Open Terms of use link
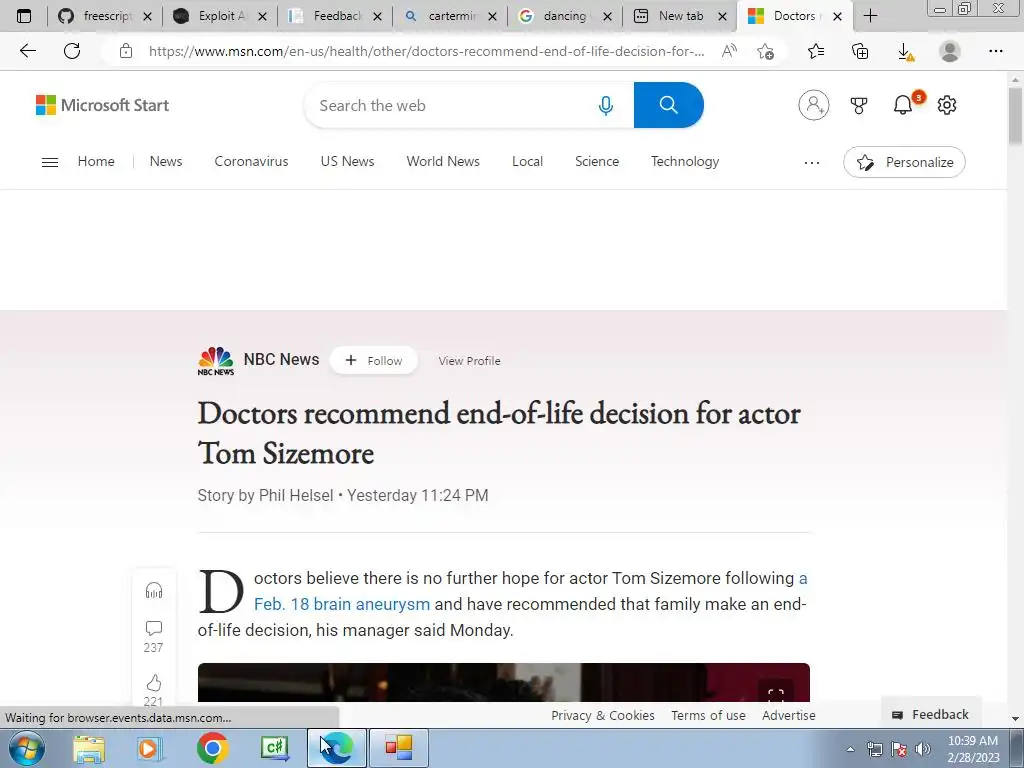 708,715
